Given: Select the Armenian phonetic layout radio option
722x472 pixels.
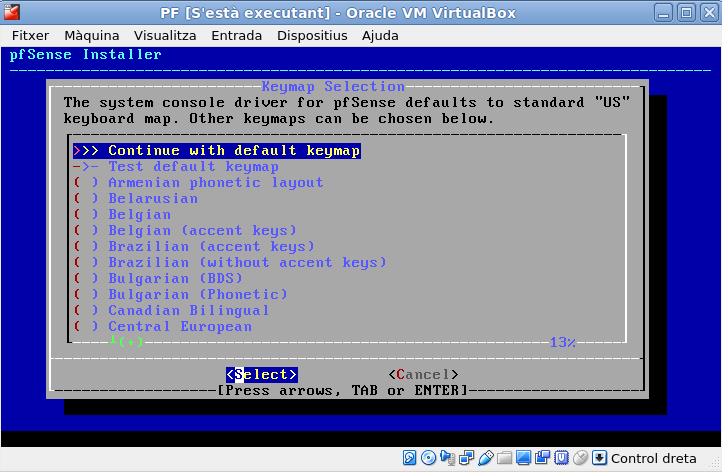Looking at the screenshot, I should (x=198, y=183).
